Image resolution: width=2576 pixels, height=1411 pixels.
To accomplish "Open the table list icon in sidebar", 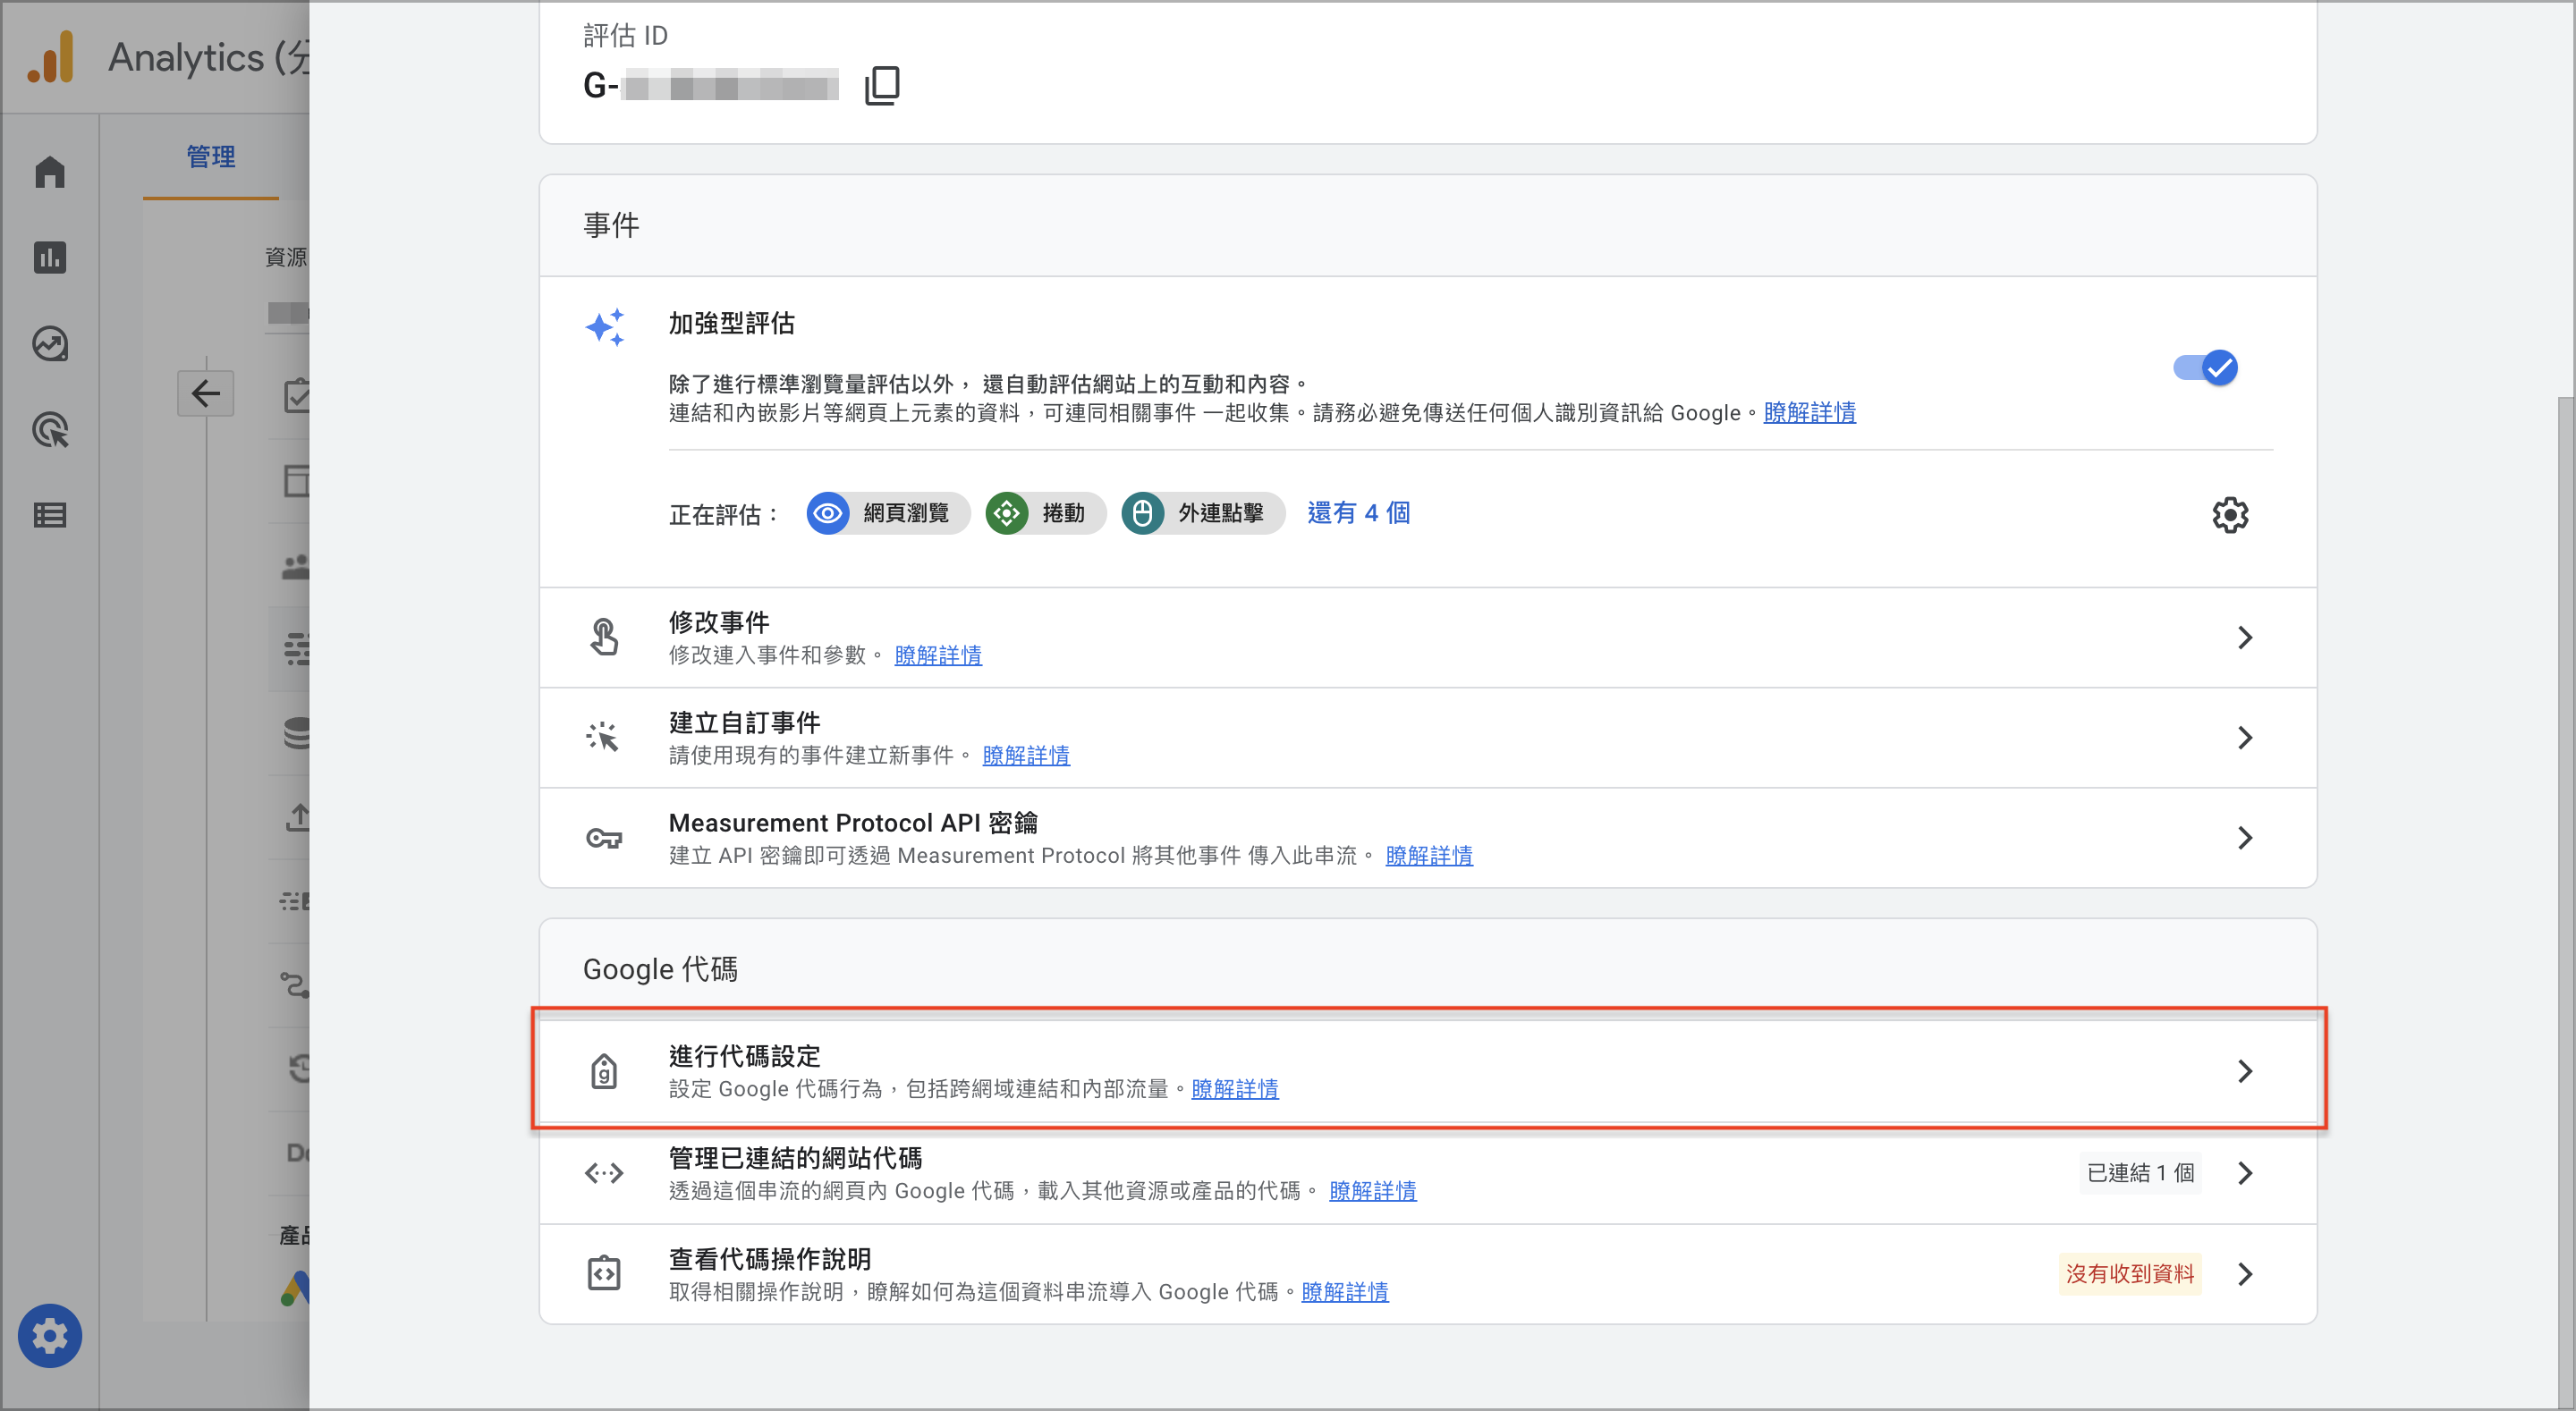I will (x=50, y=516).
